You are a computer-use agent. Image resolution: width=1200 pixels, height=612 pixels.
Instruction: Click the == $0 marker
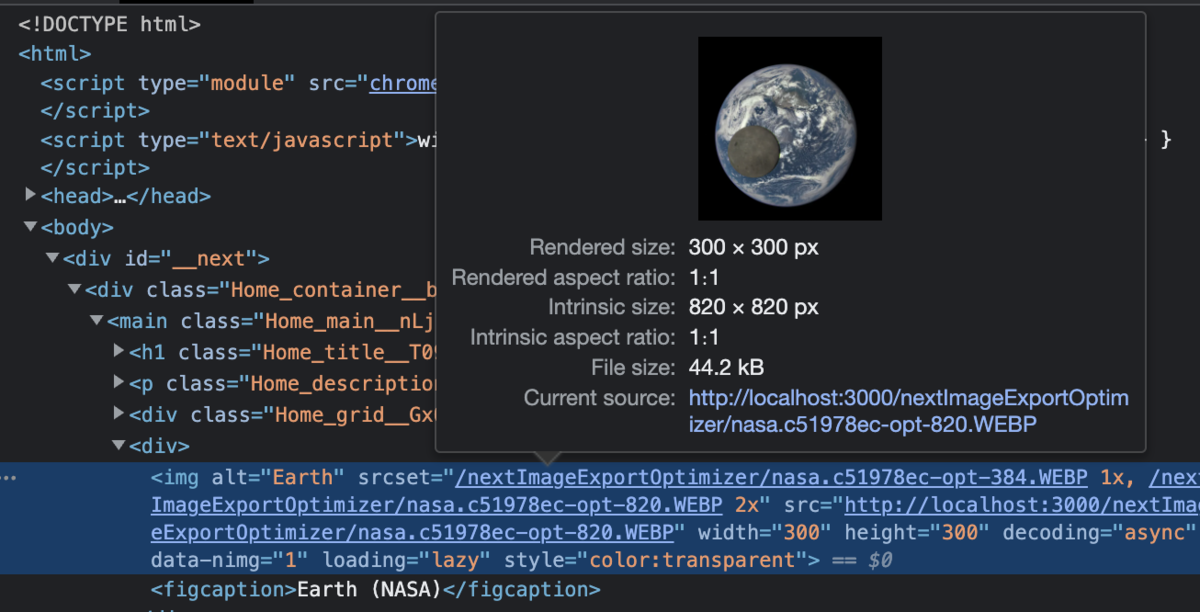tap(861, 560)
